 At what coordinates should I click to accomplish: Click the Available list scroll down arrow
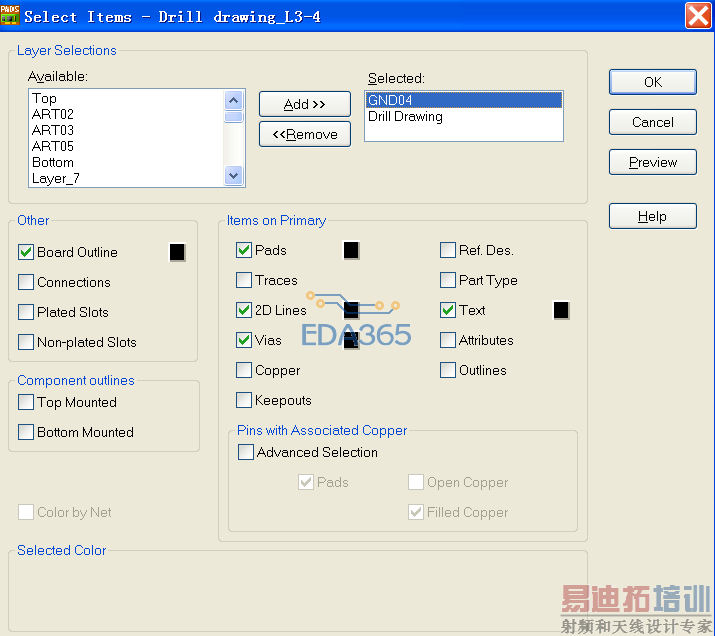pos(234,175)
